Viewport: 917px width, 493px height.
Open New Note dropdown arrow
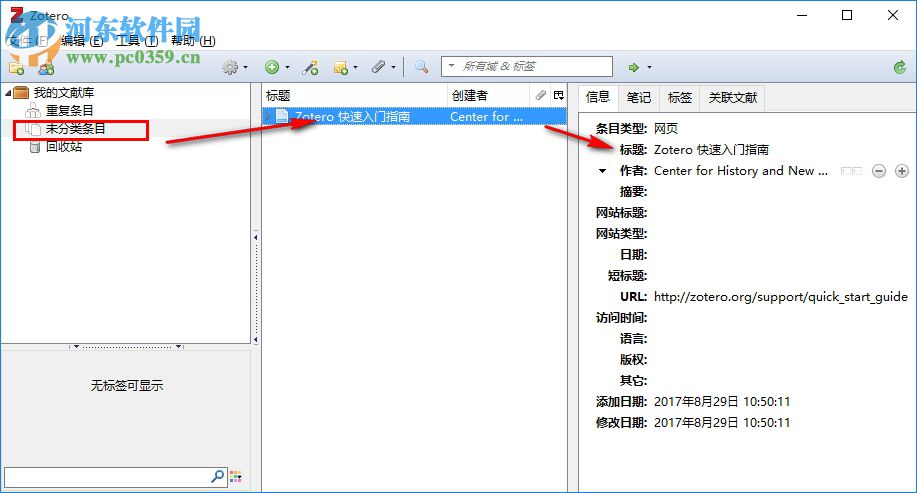(355, 68)
